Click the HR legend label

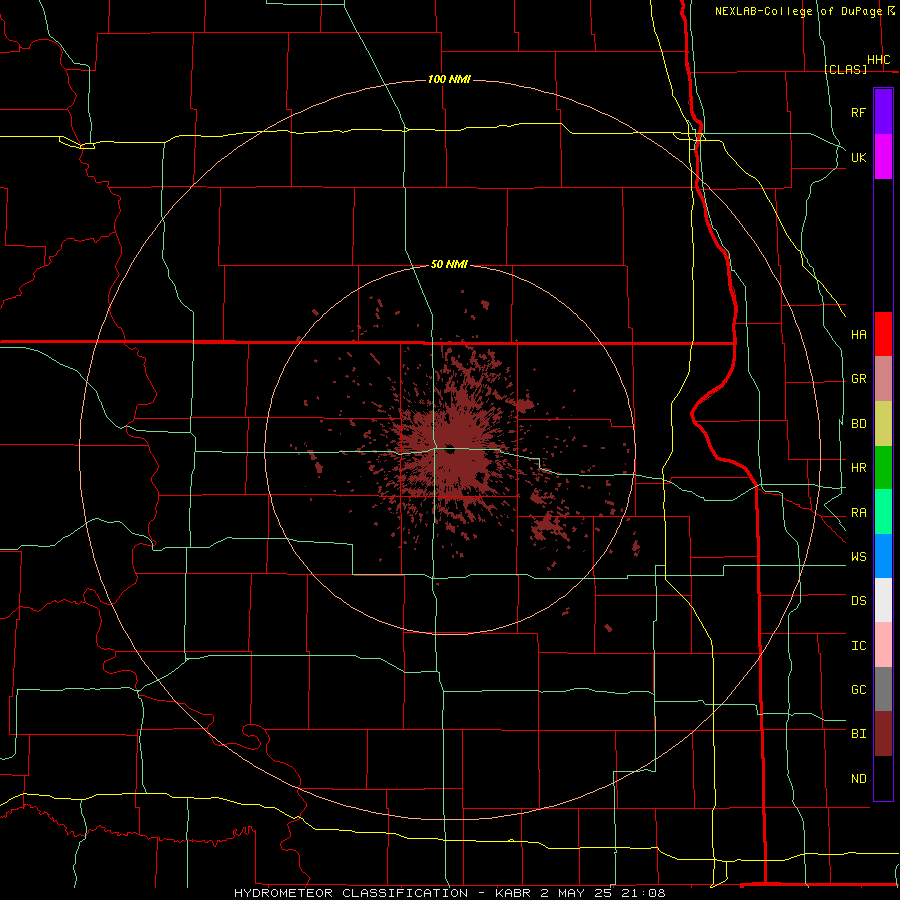point(858,468)
